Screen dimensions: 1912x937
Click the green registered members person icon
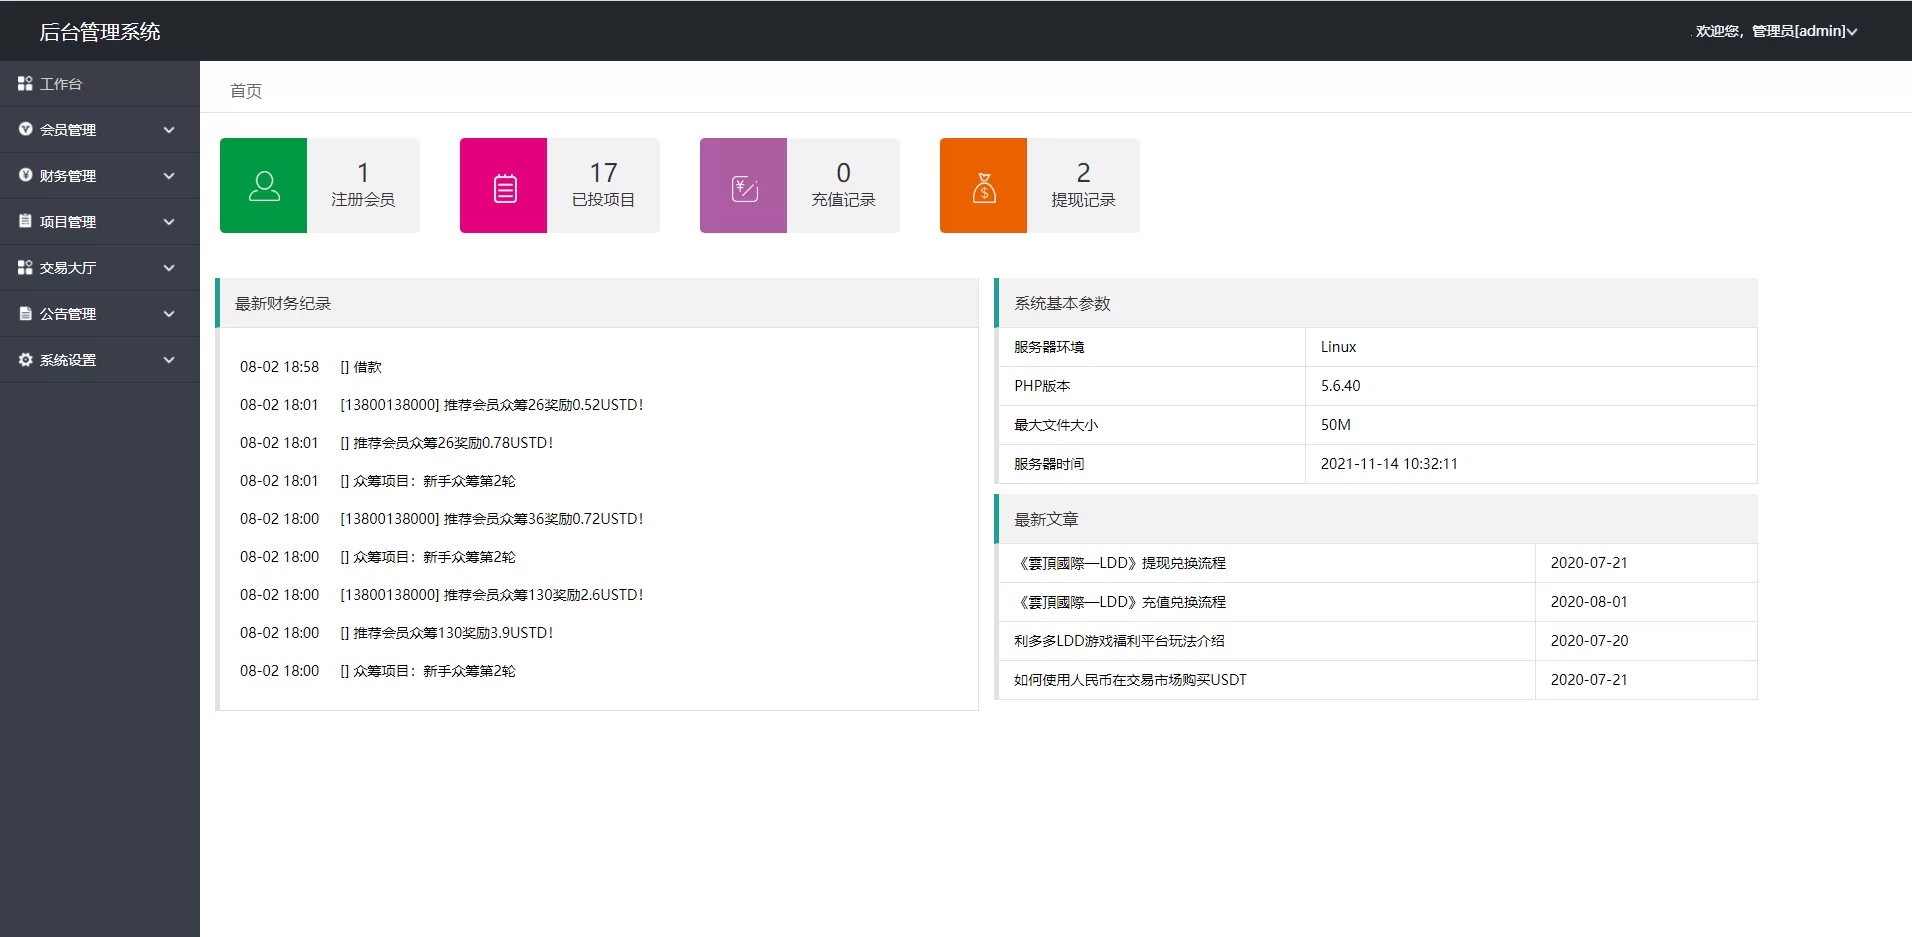pyautogui.click(x=262, y=185)
